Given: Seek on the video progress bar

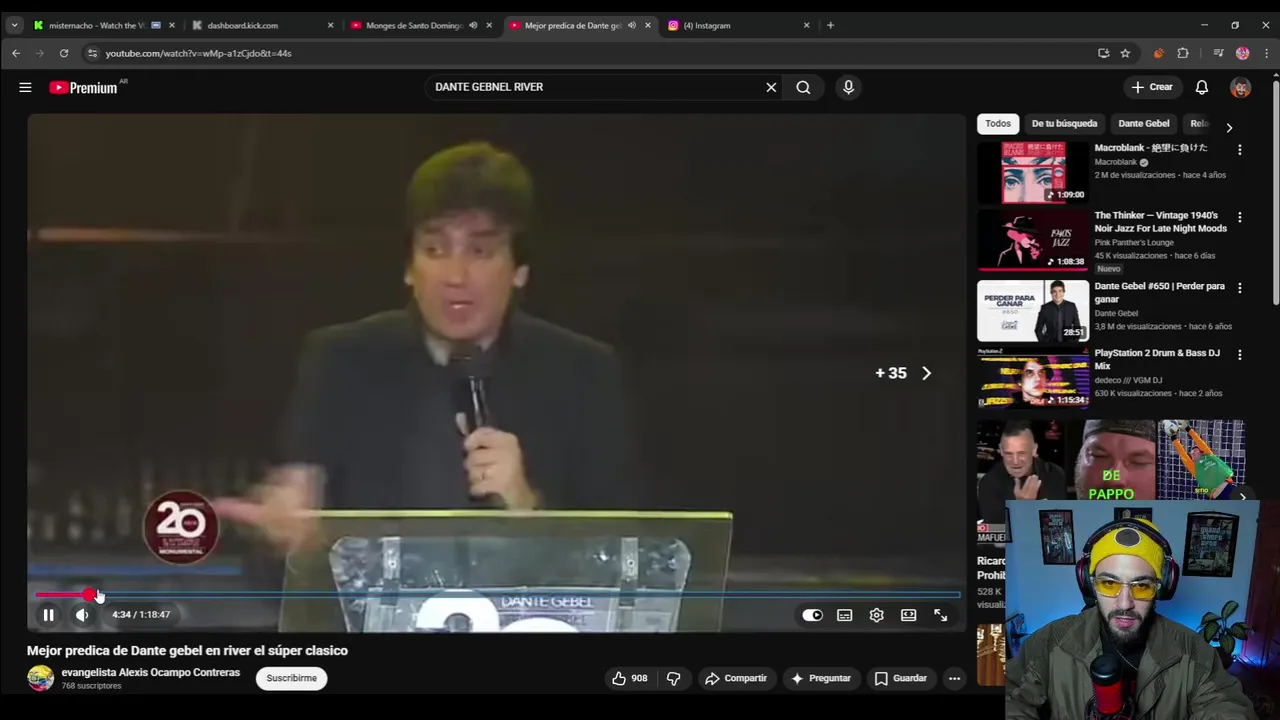Looking at the screenshot, I should click(497, 595).
